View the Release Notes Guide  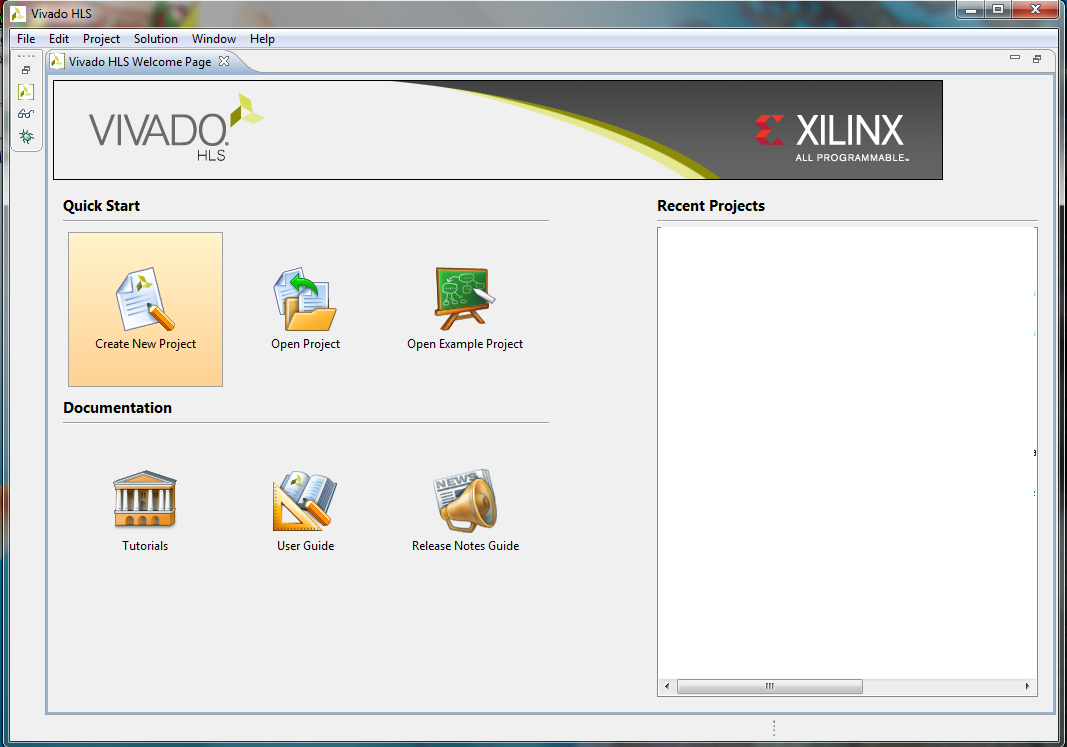pyautogui.click(x=465, y=511)
